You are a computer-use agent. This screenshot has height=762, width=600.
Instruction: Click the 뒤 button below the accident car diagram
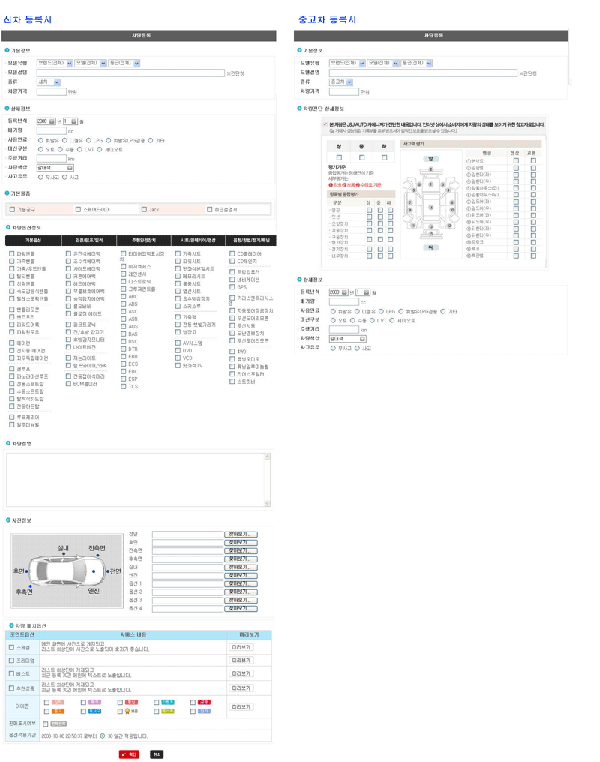coord(430,247)
